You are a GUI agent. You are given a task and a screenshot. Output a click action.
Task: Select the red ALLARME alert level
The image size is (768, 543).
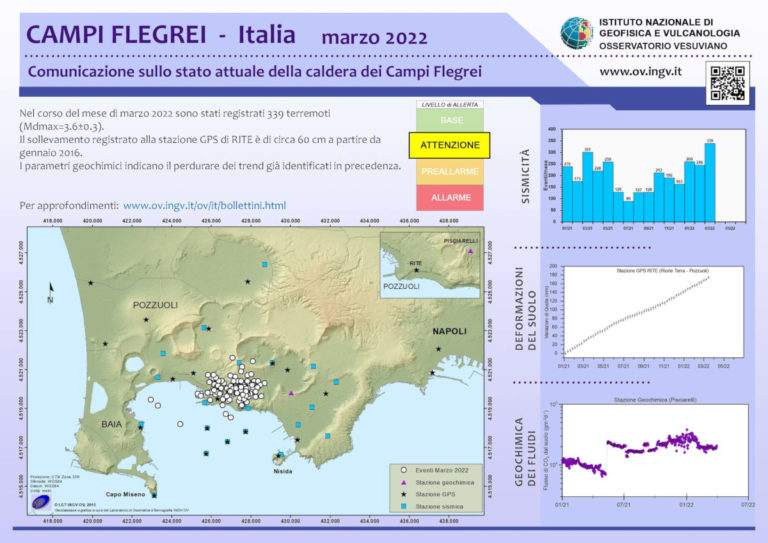pos(450,198)
